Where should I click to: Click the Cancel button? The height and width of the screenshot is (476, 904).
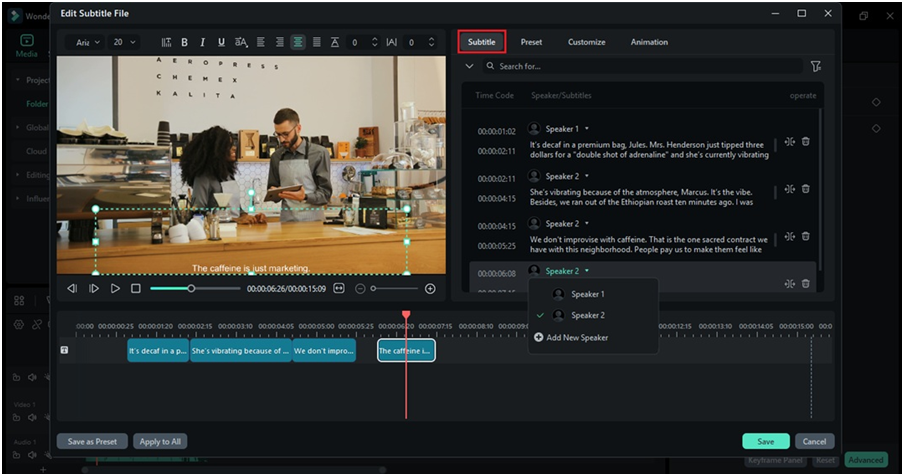[814, 441]
